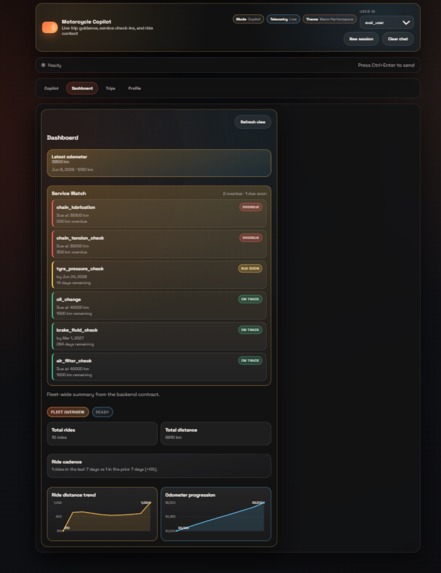Select the Dashboard tab
The image size is (441, 573).
tap(82, 88)
